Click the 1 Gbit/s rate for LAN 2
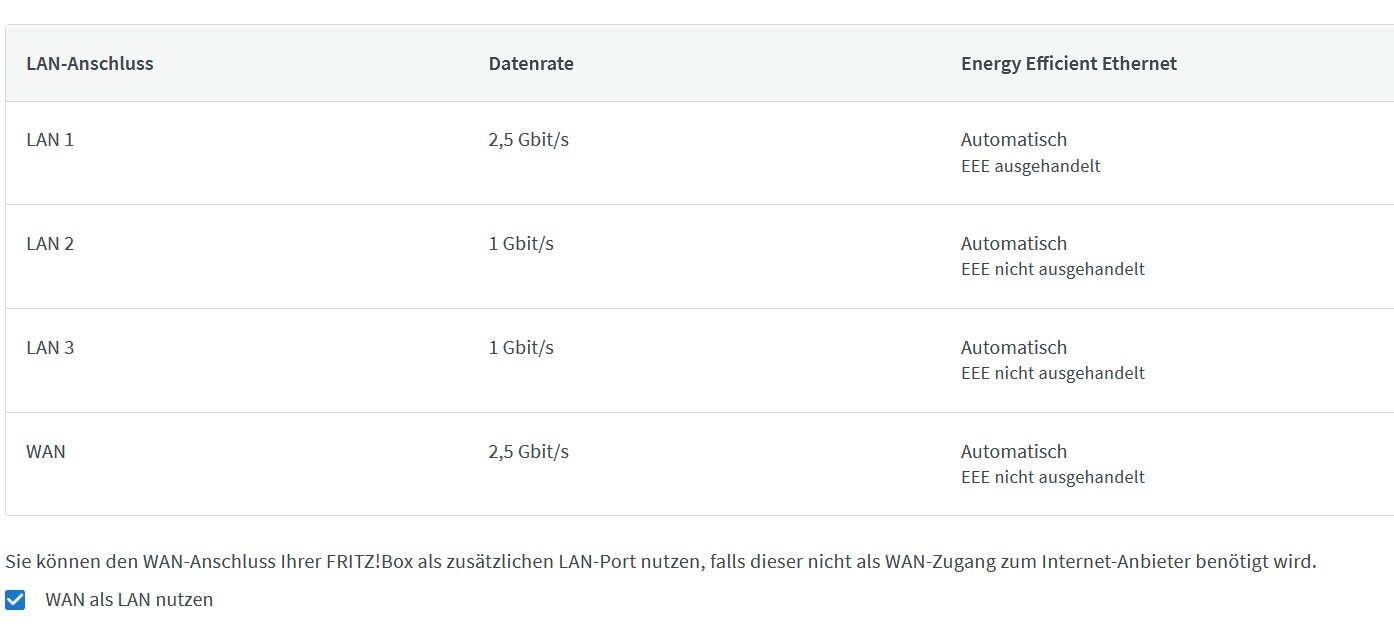This screenshot has height=641, width=1394. tap(521, 244)
